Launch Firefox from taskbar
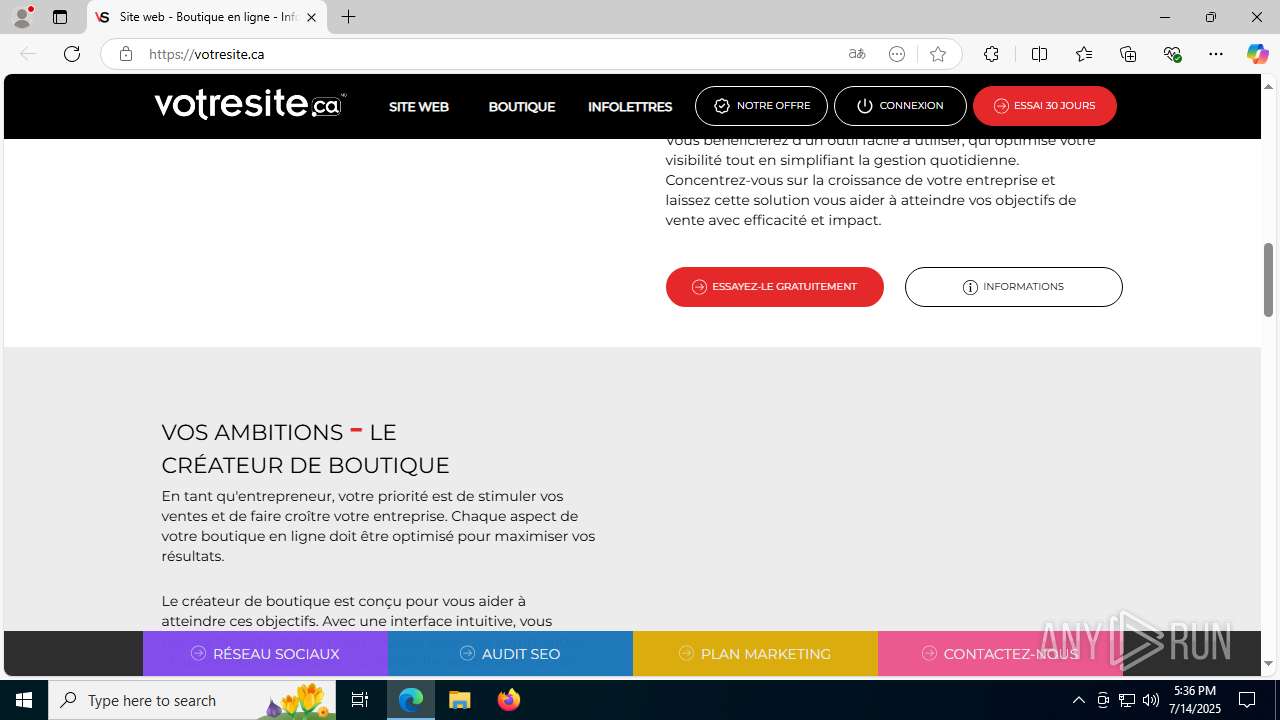Viewport: 1280px width, 720px height. (x=508, y=700)
